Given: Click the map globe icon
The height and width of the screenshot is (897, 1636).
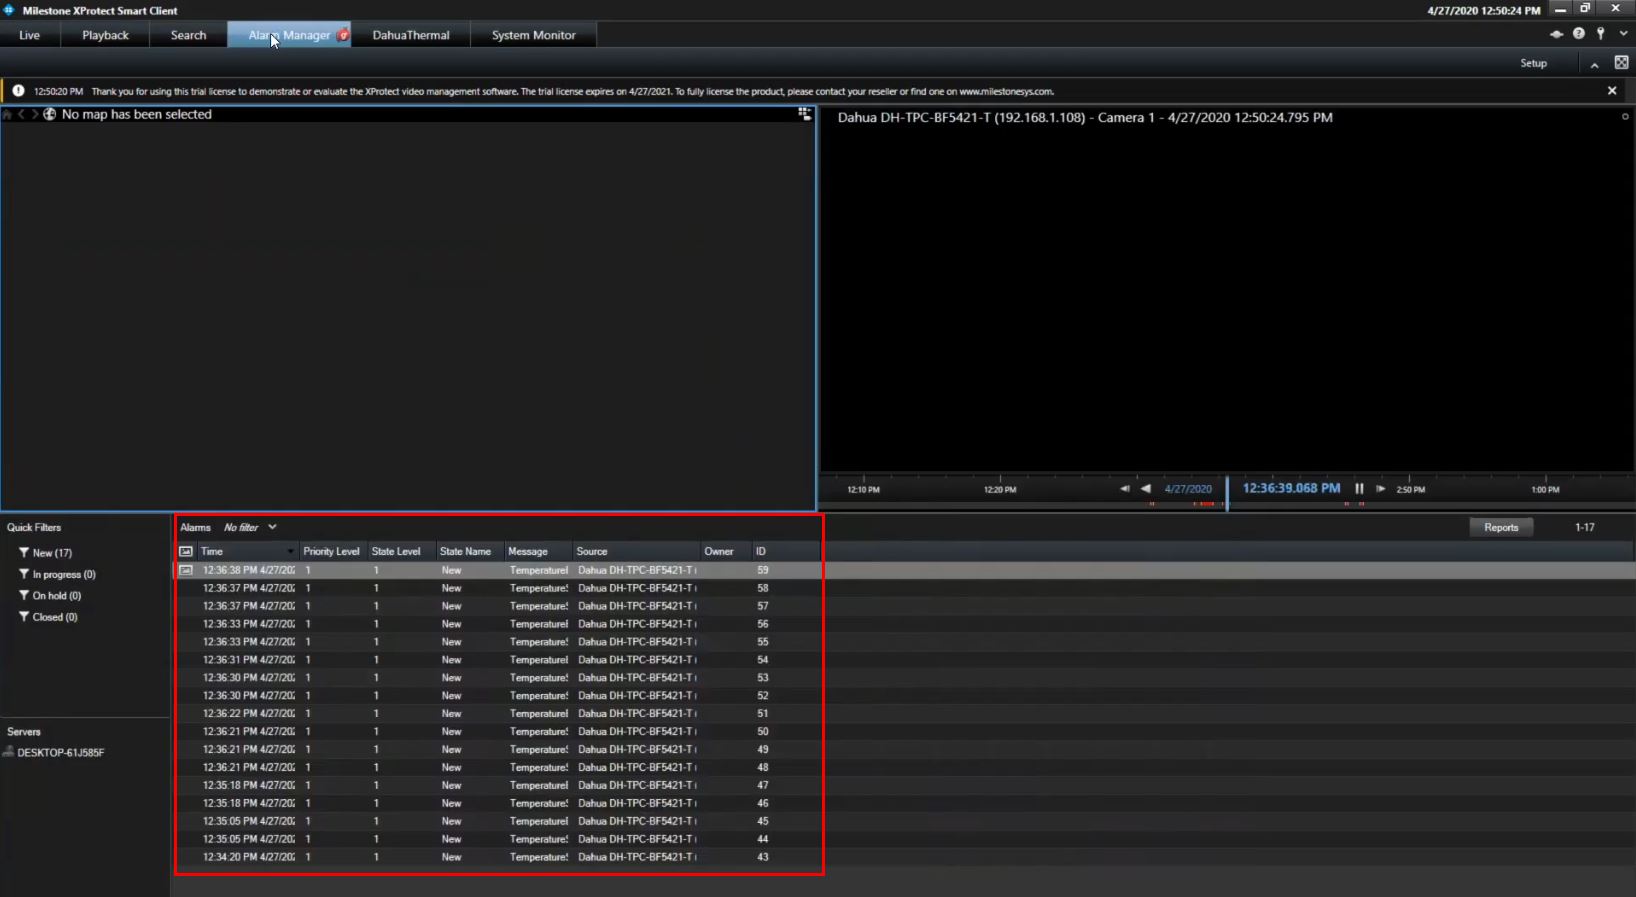Looking at the screenshot, I should (x=49, y=115).
